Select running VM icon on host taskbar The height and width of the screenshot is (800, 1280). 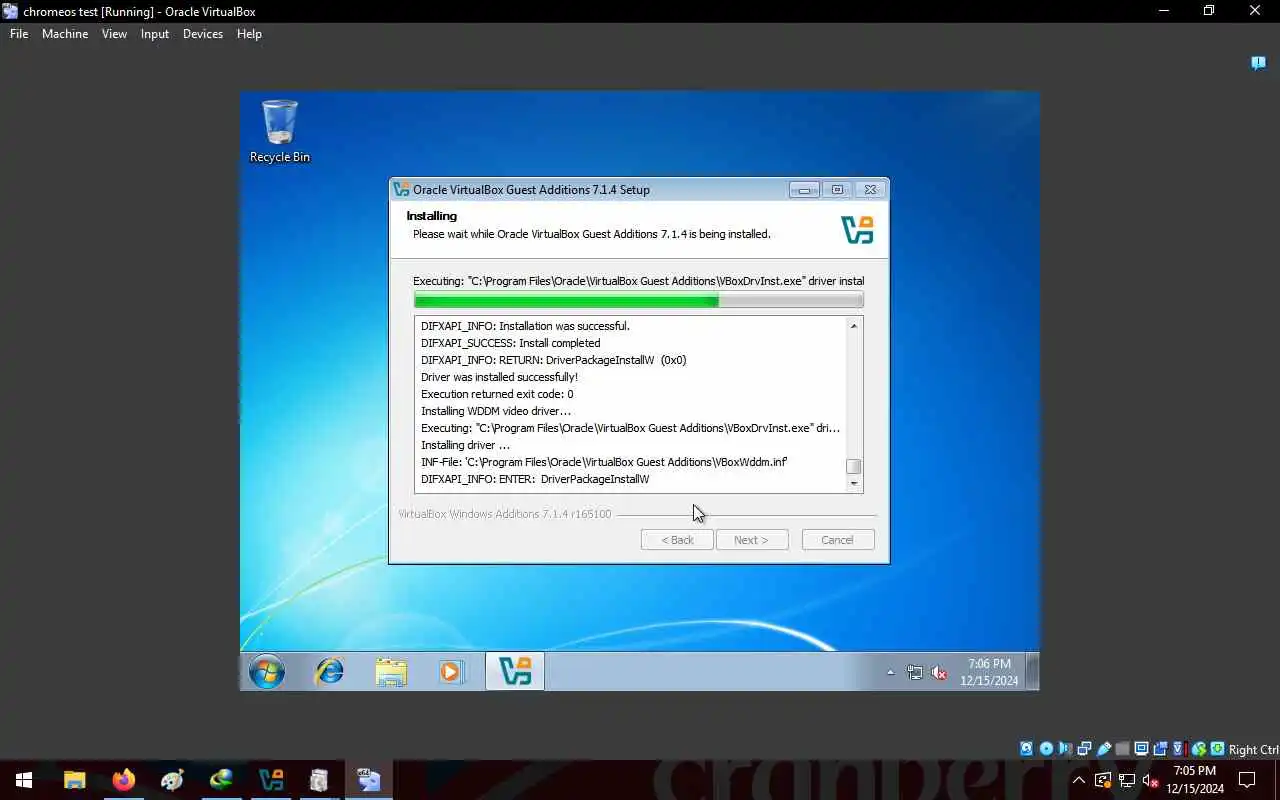point(368,780)
